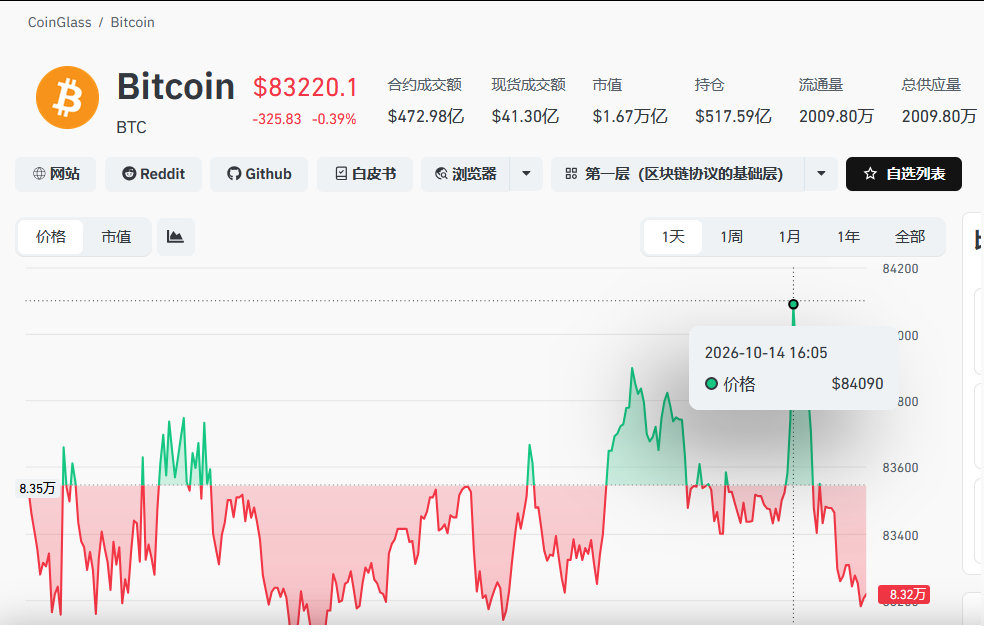The width and height of the screenshot is (984, 642).
Task: Select the 1周 time range
Action: click(x=731, y=237)
